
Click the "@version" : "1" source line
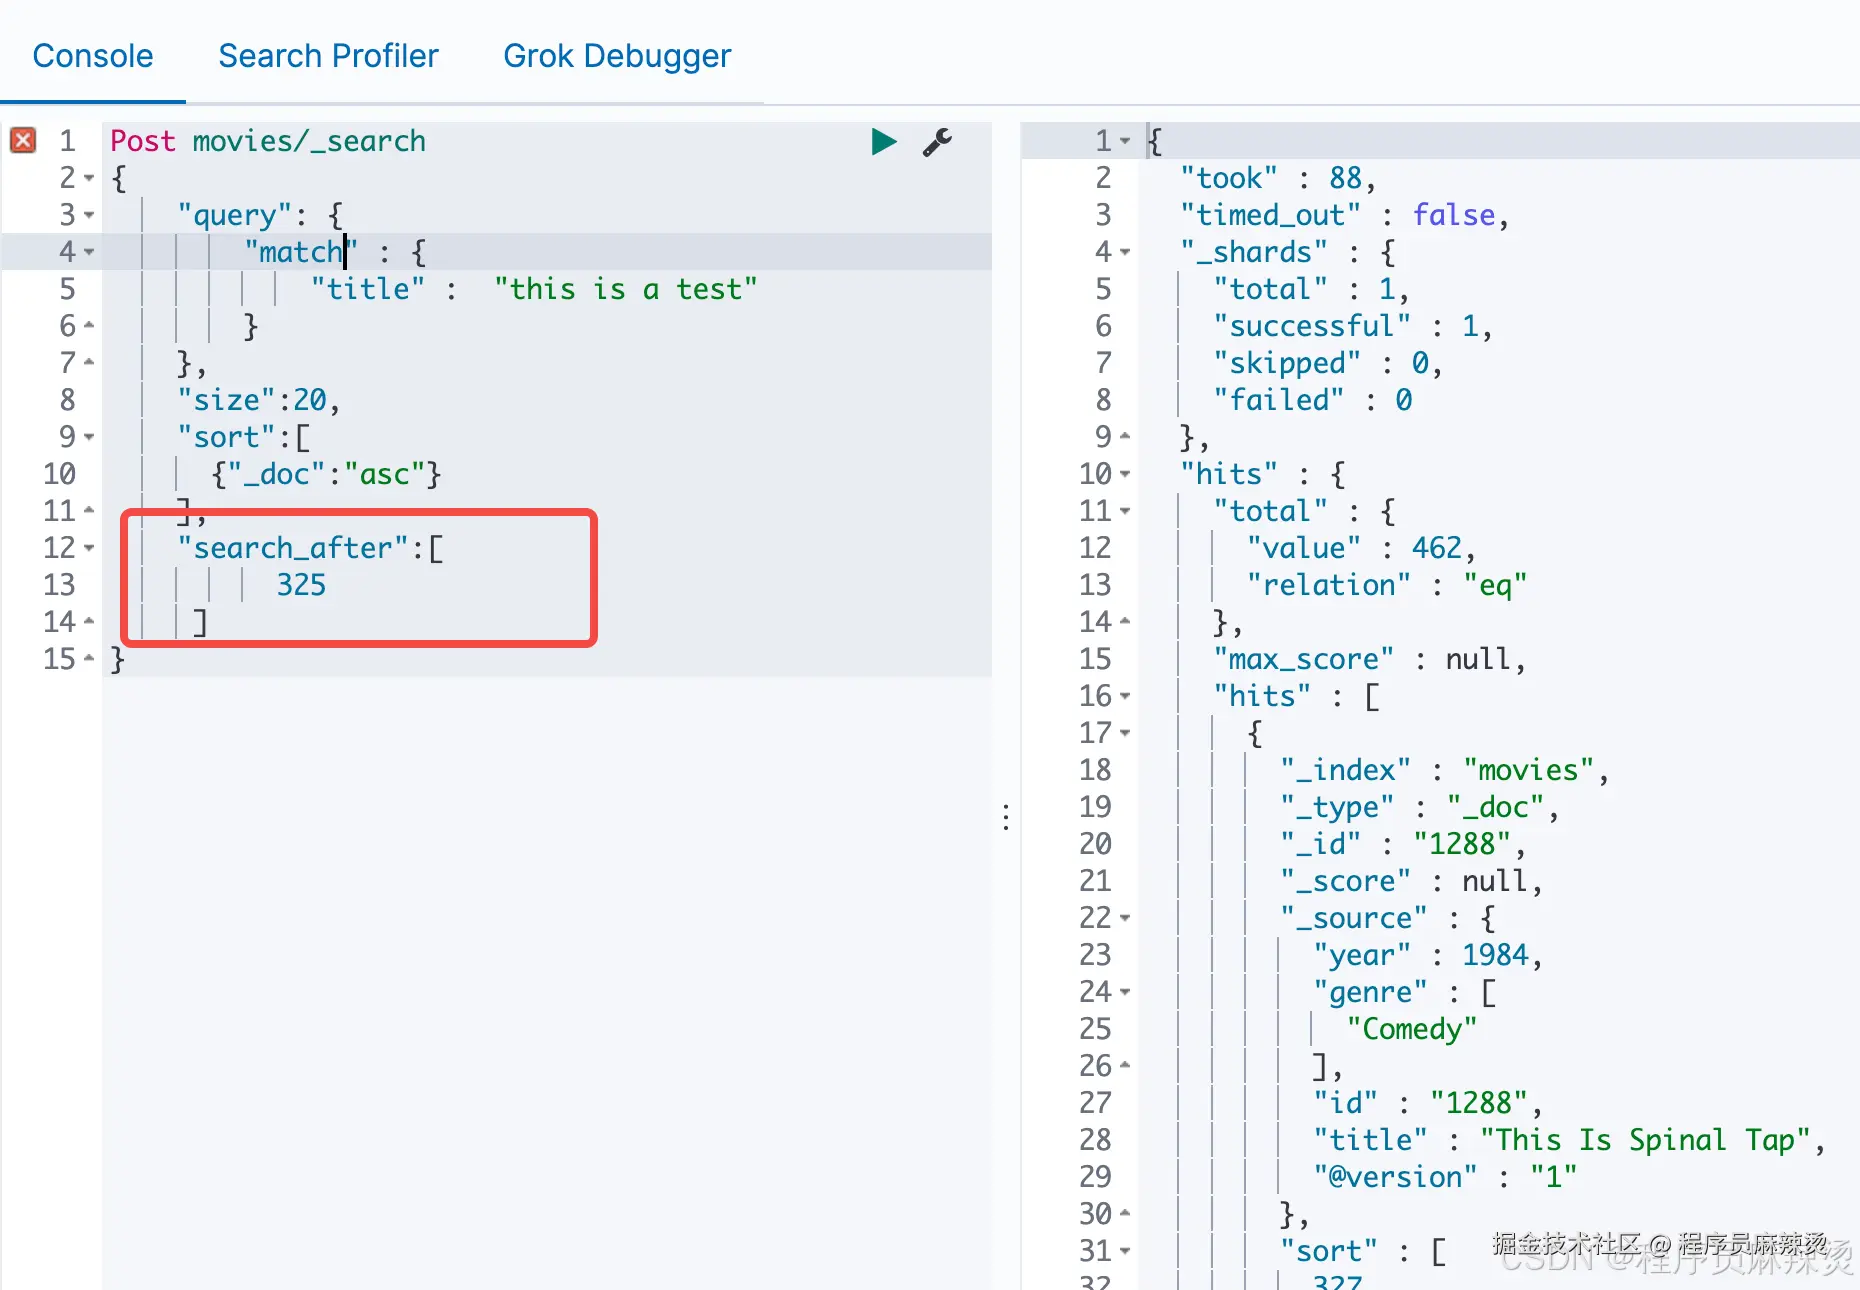pyautogui.click(x=1444, y=1177)
